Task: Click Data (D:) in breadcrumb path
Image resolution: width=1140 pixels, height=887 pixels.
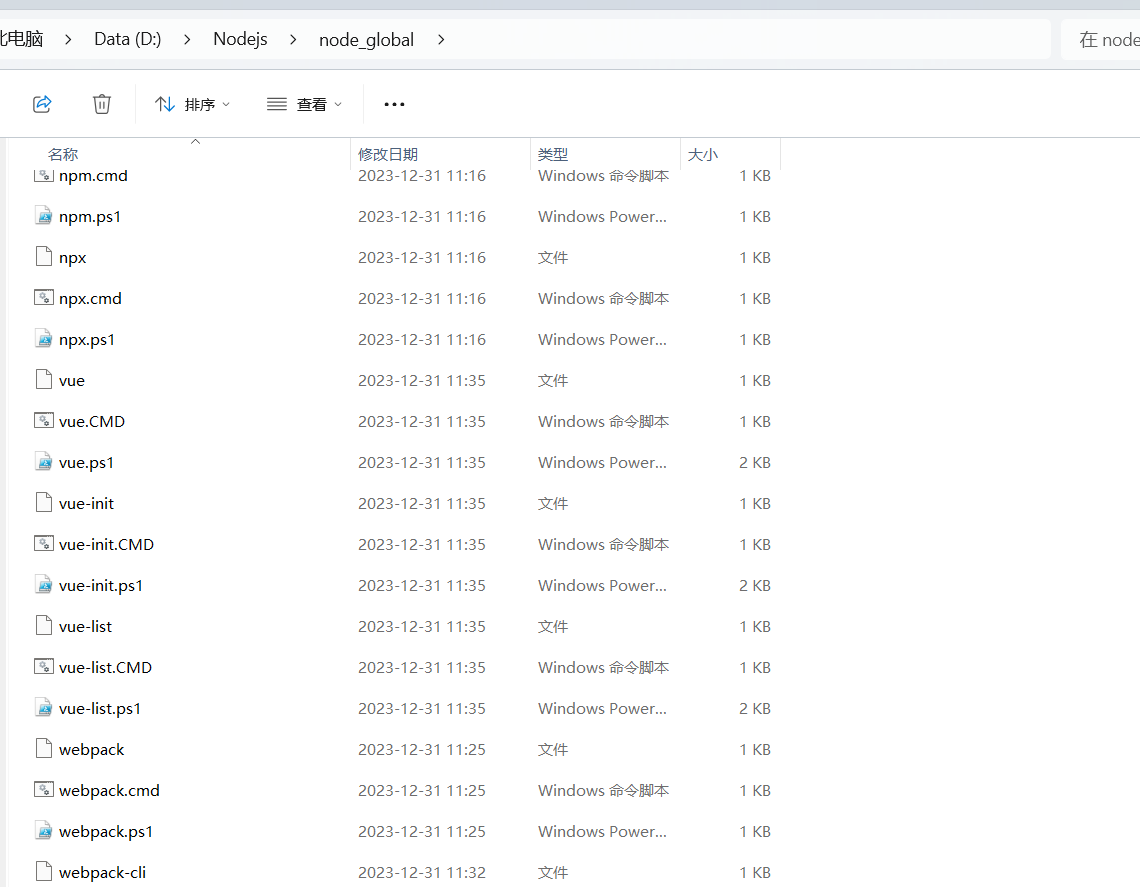Action: click(x=128, y=39)
